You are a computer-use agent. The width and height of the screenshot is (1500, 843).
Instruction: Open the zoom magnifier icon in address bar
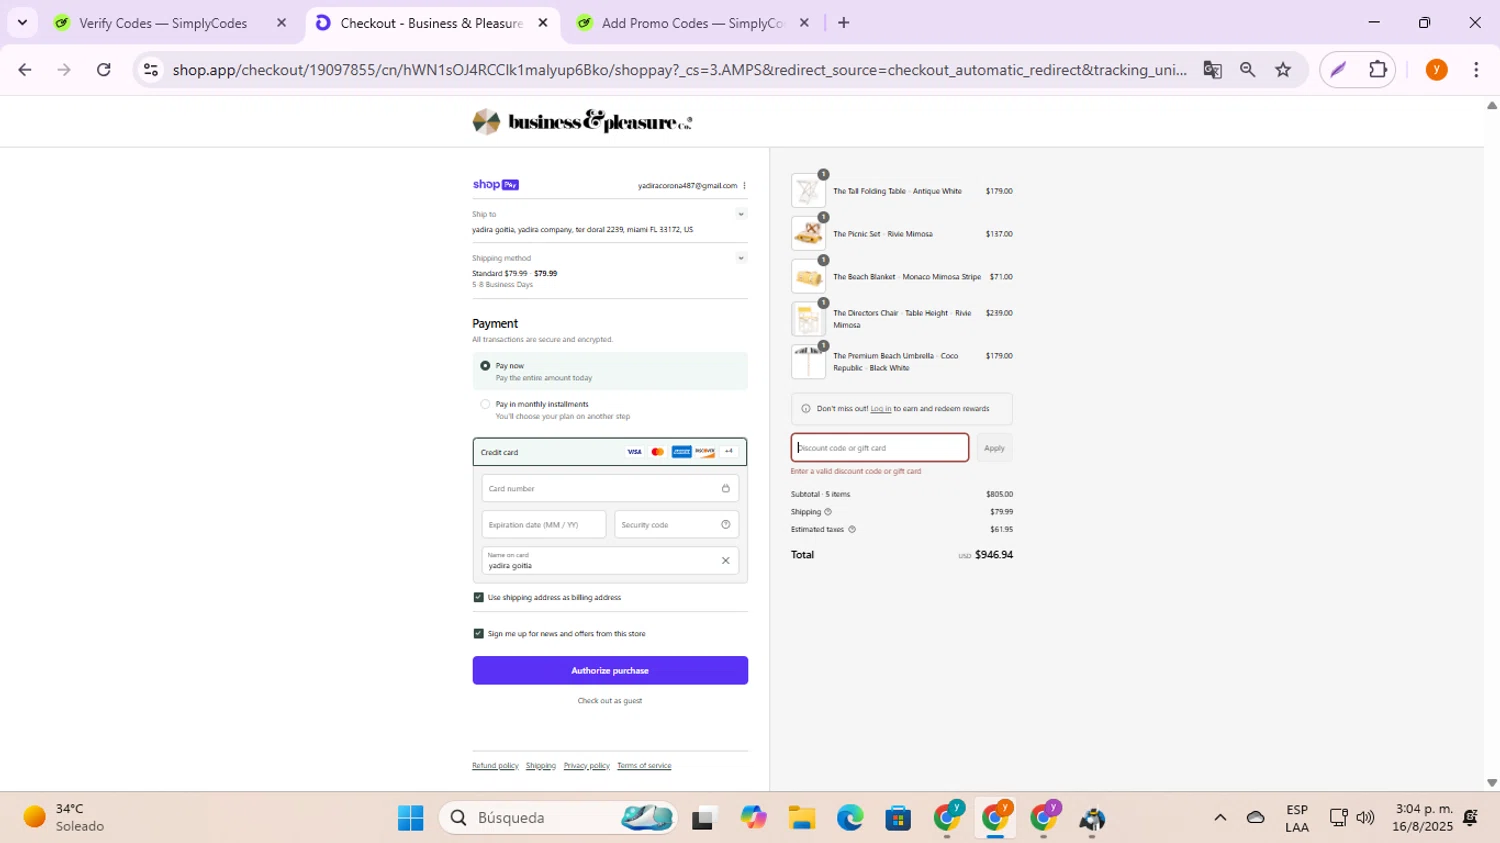[x=1247, y=70]
